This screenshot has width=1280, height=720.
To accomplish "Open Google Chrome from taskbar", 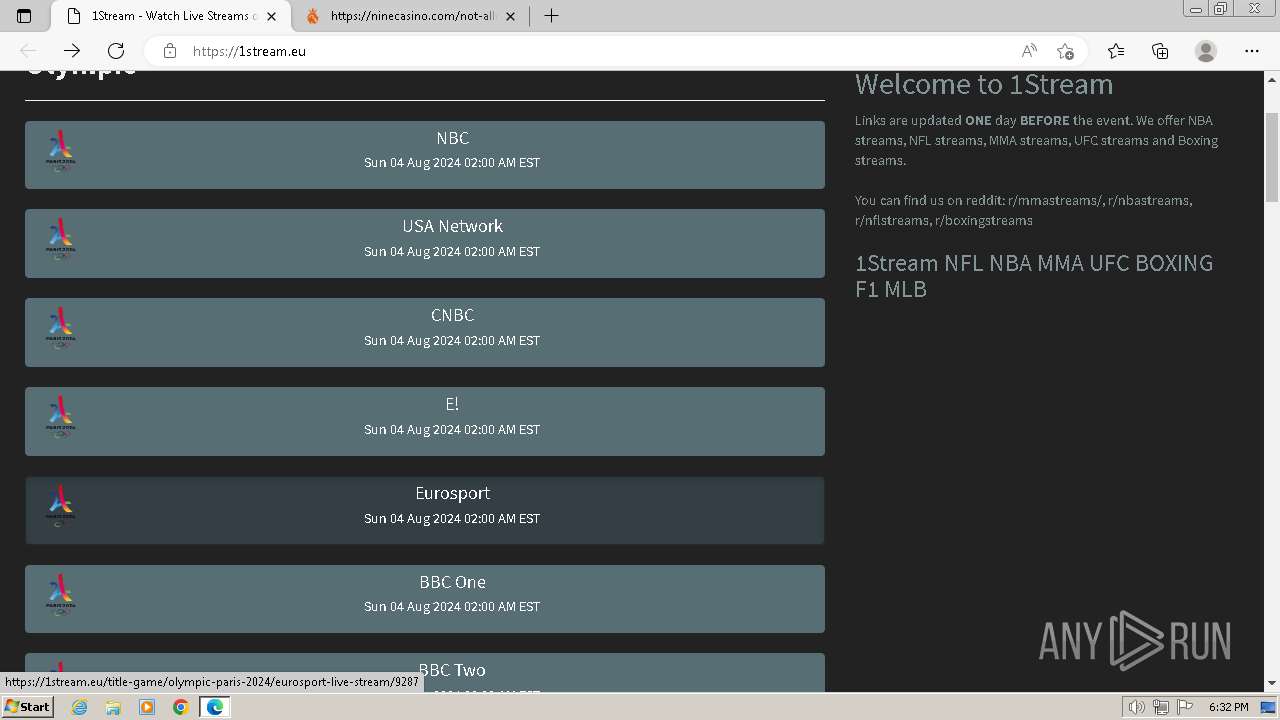I will coord(180,707).
